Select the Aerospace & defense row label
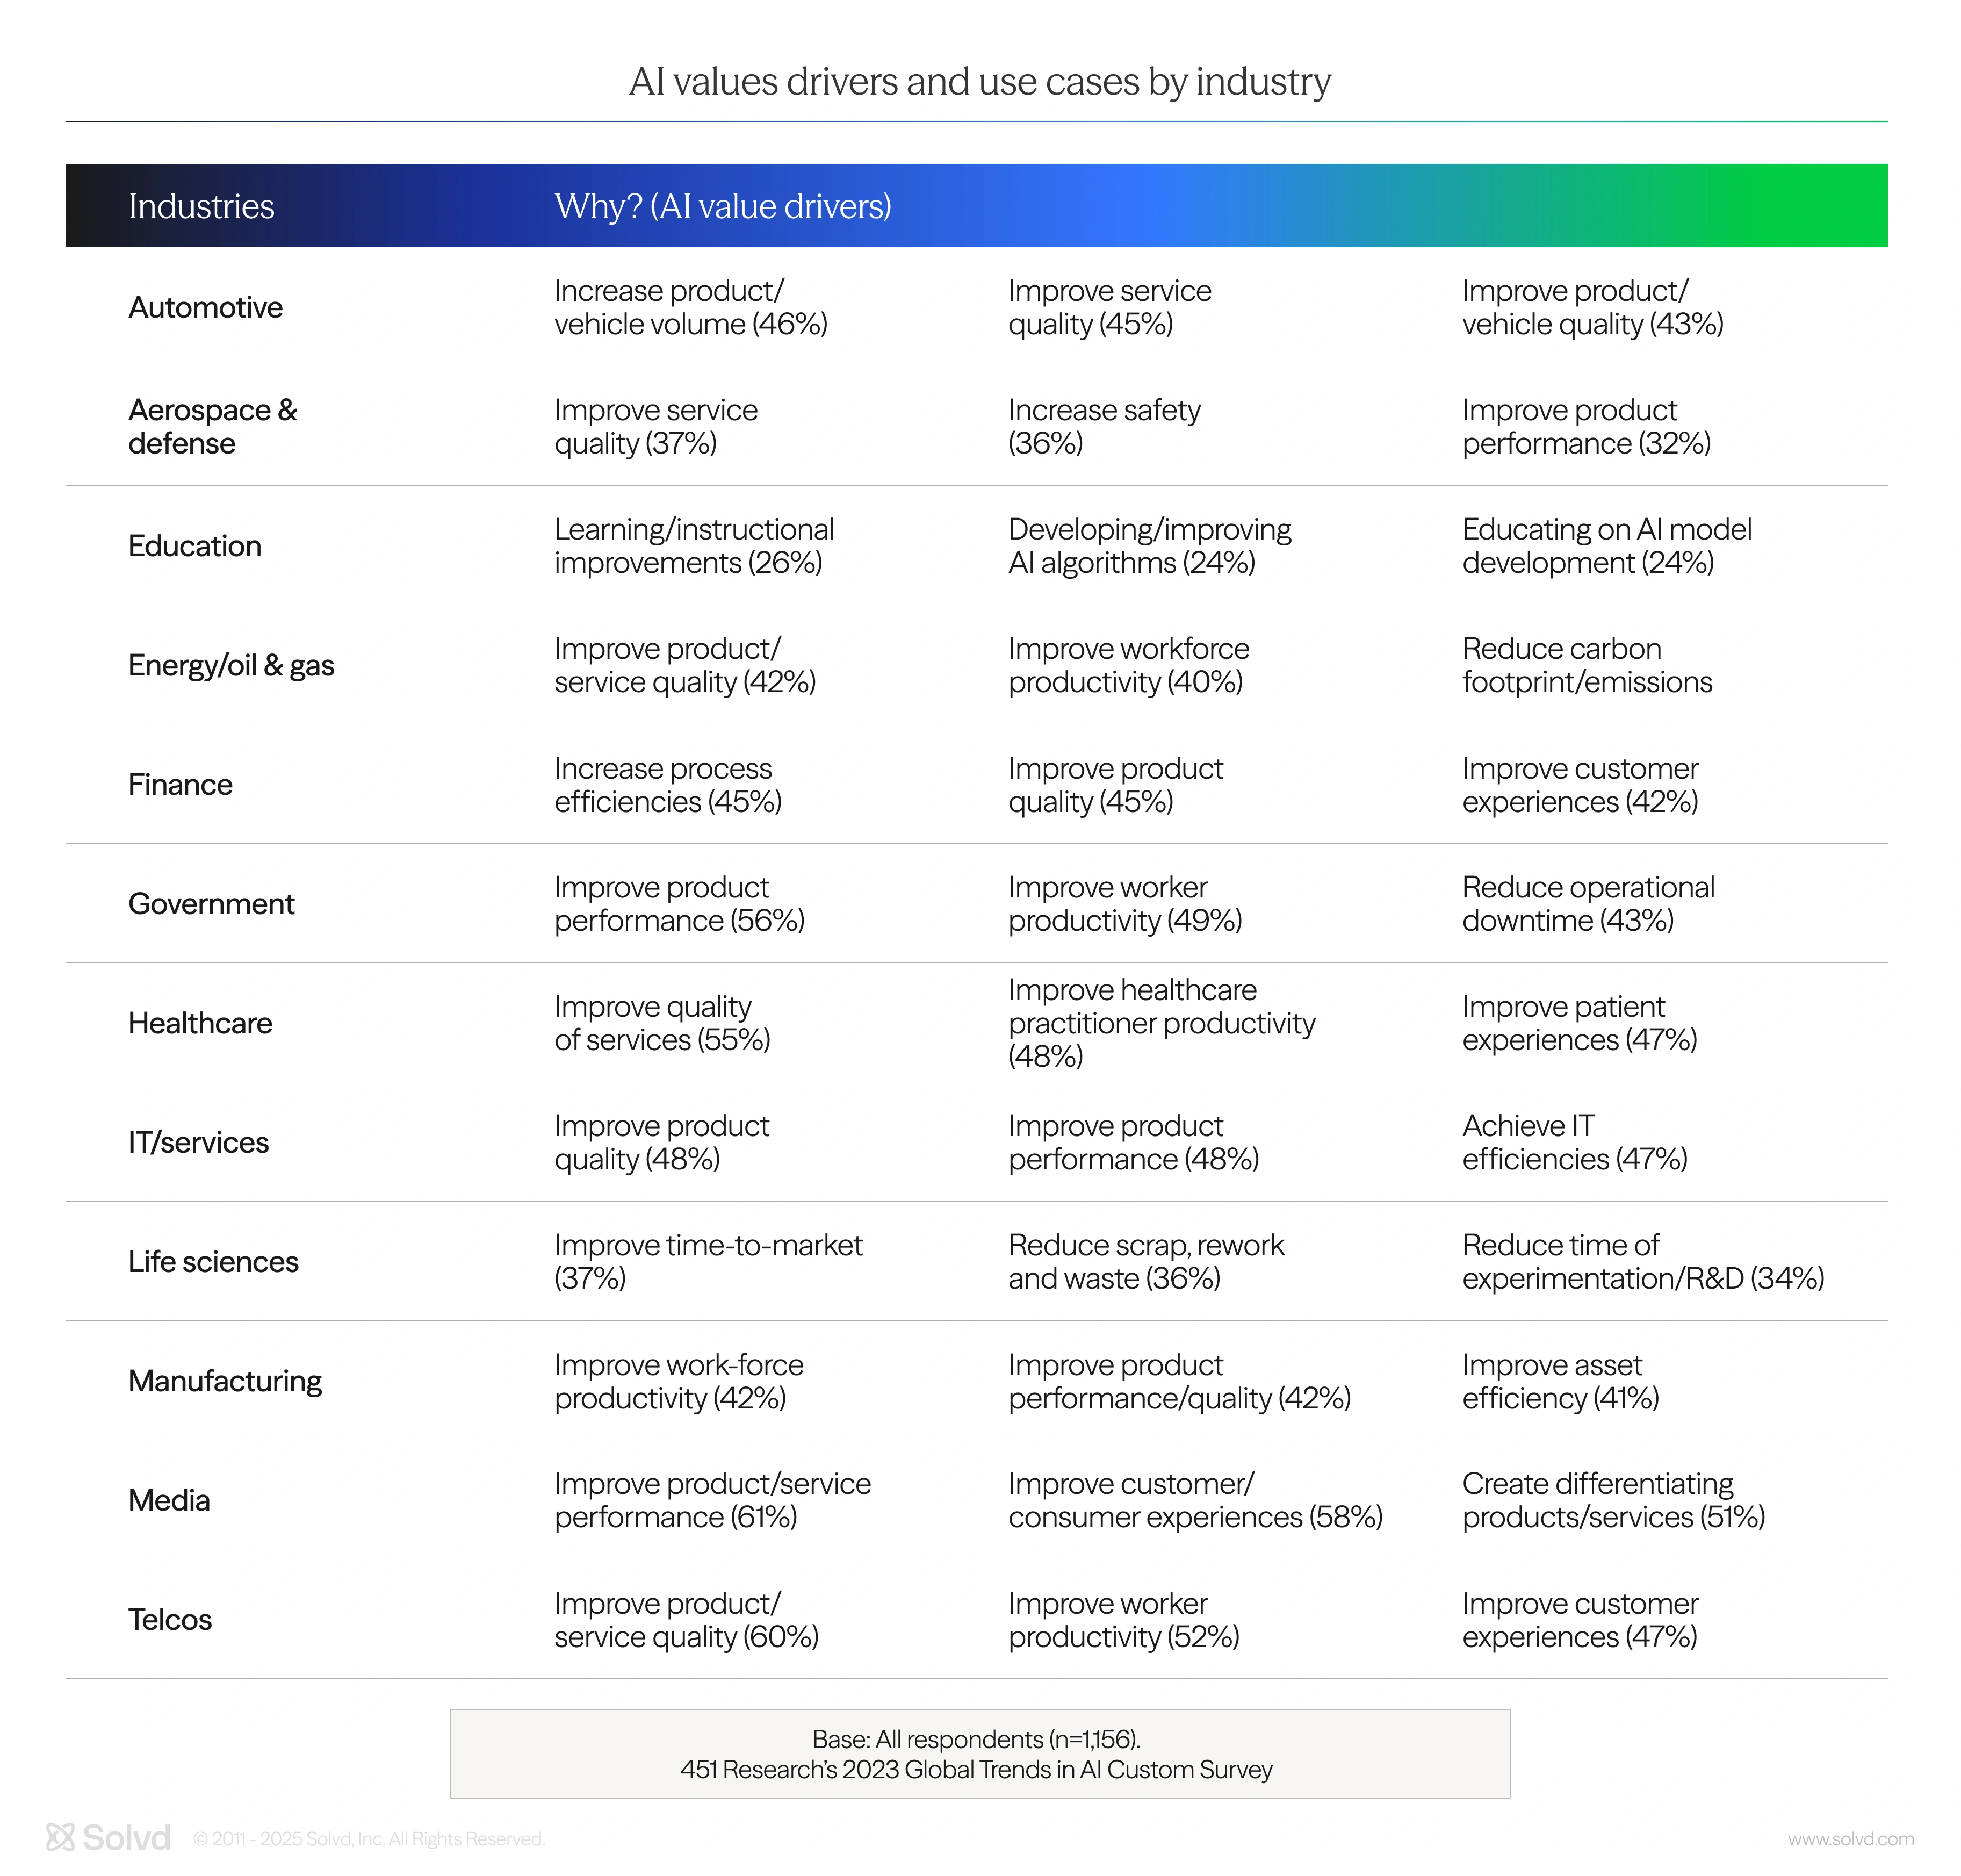Image resolution: width=1961 pixels, height=1876 pixels. (212, 426)
